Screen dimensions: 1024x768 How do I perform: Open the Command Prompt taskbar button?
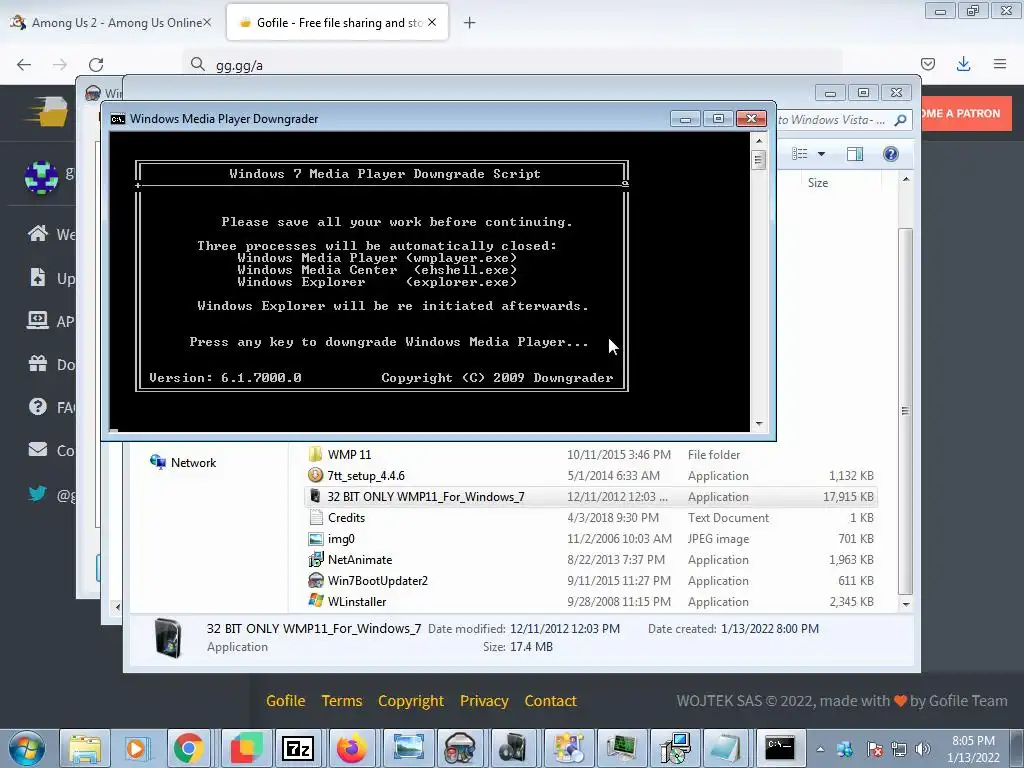780,748
